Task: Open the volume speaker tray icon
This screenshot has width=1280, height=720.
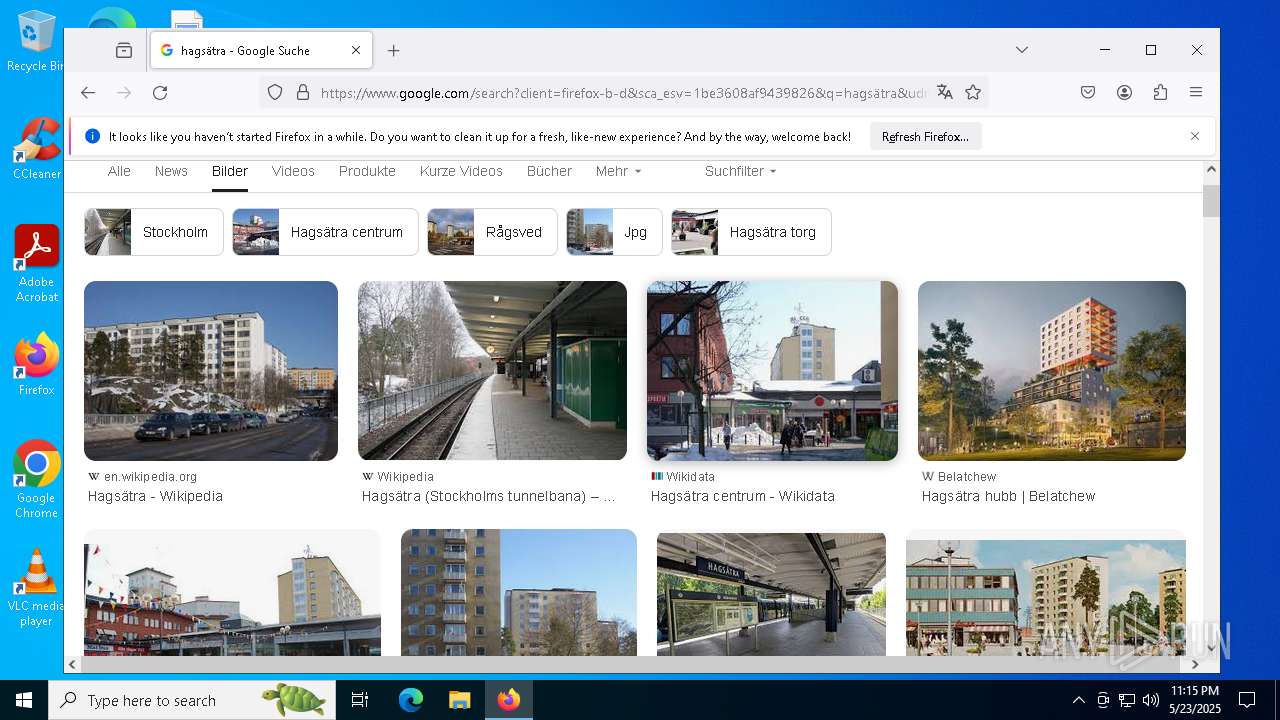Action: (1150, 700)
